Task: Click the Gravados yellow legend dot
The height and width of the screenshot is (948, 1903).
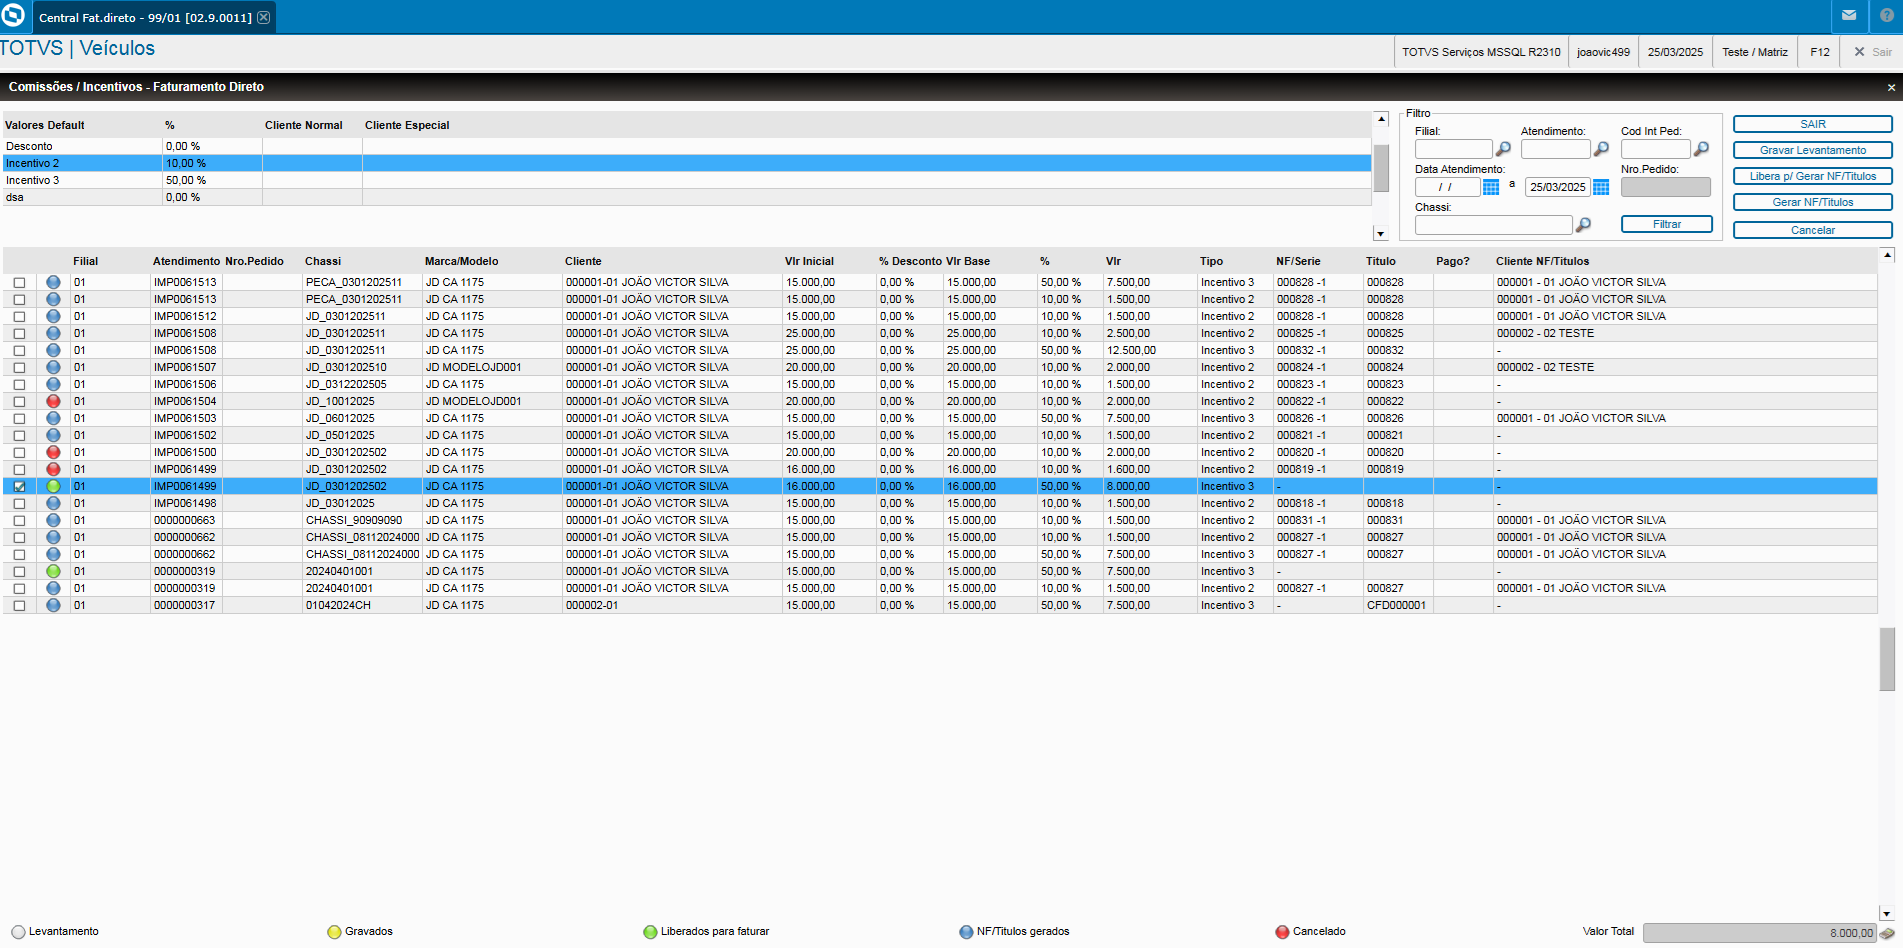Action: tap(334, 932)
